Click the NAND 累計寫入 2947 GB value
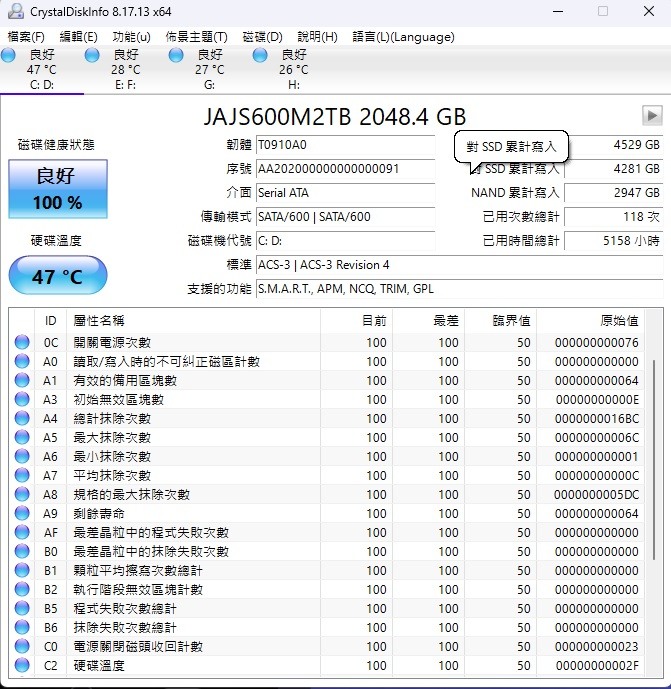This screenshot has width=671, height=689. coord(614,192)
